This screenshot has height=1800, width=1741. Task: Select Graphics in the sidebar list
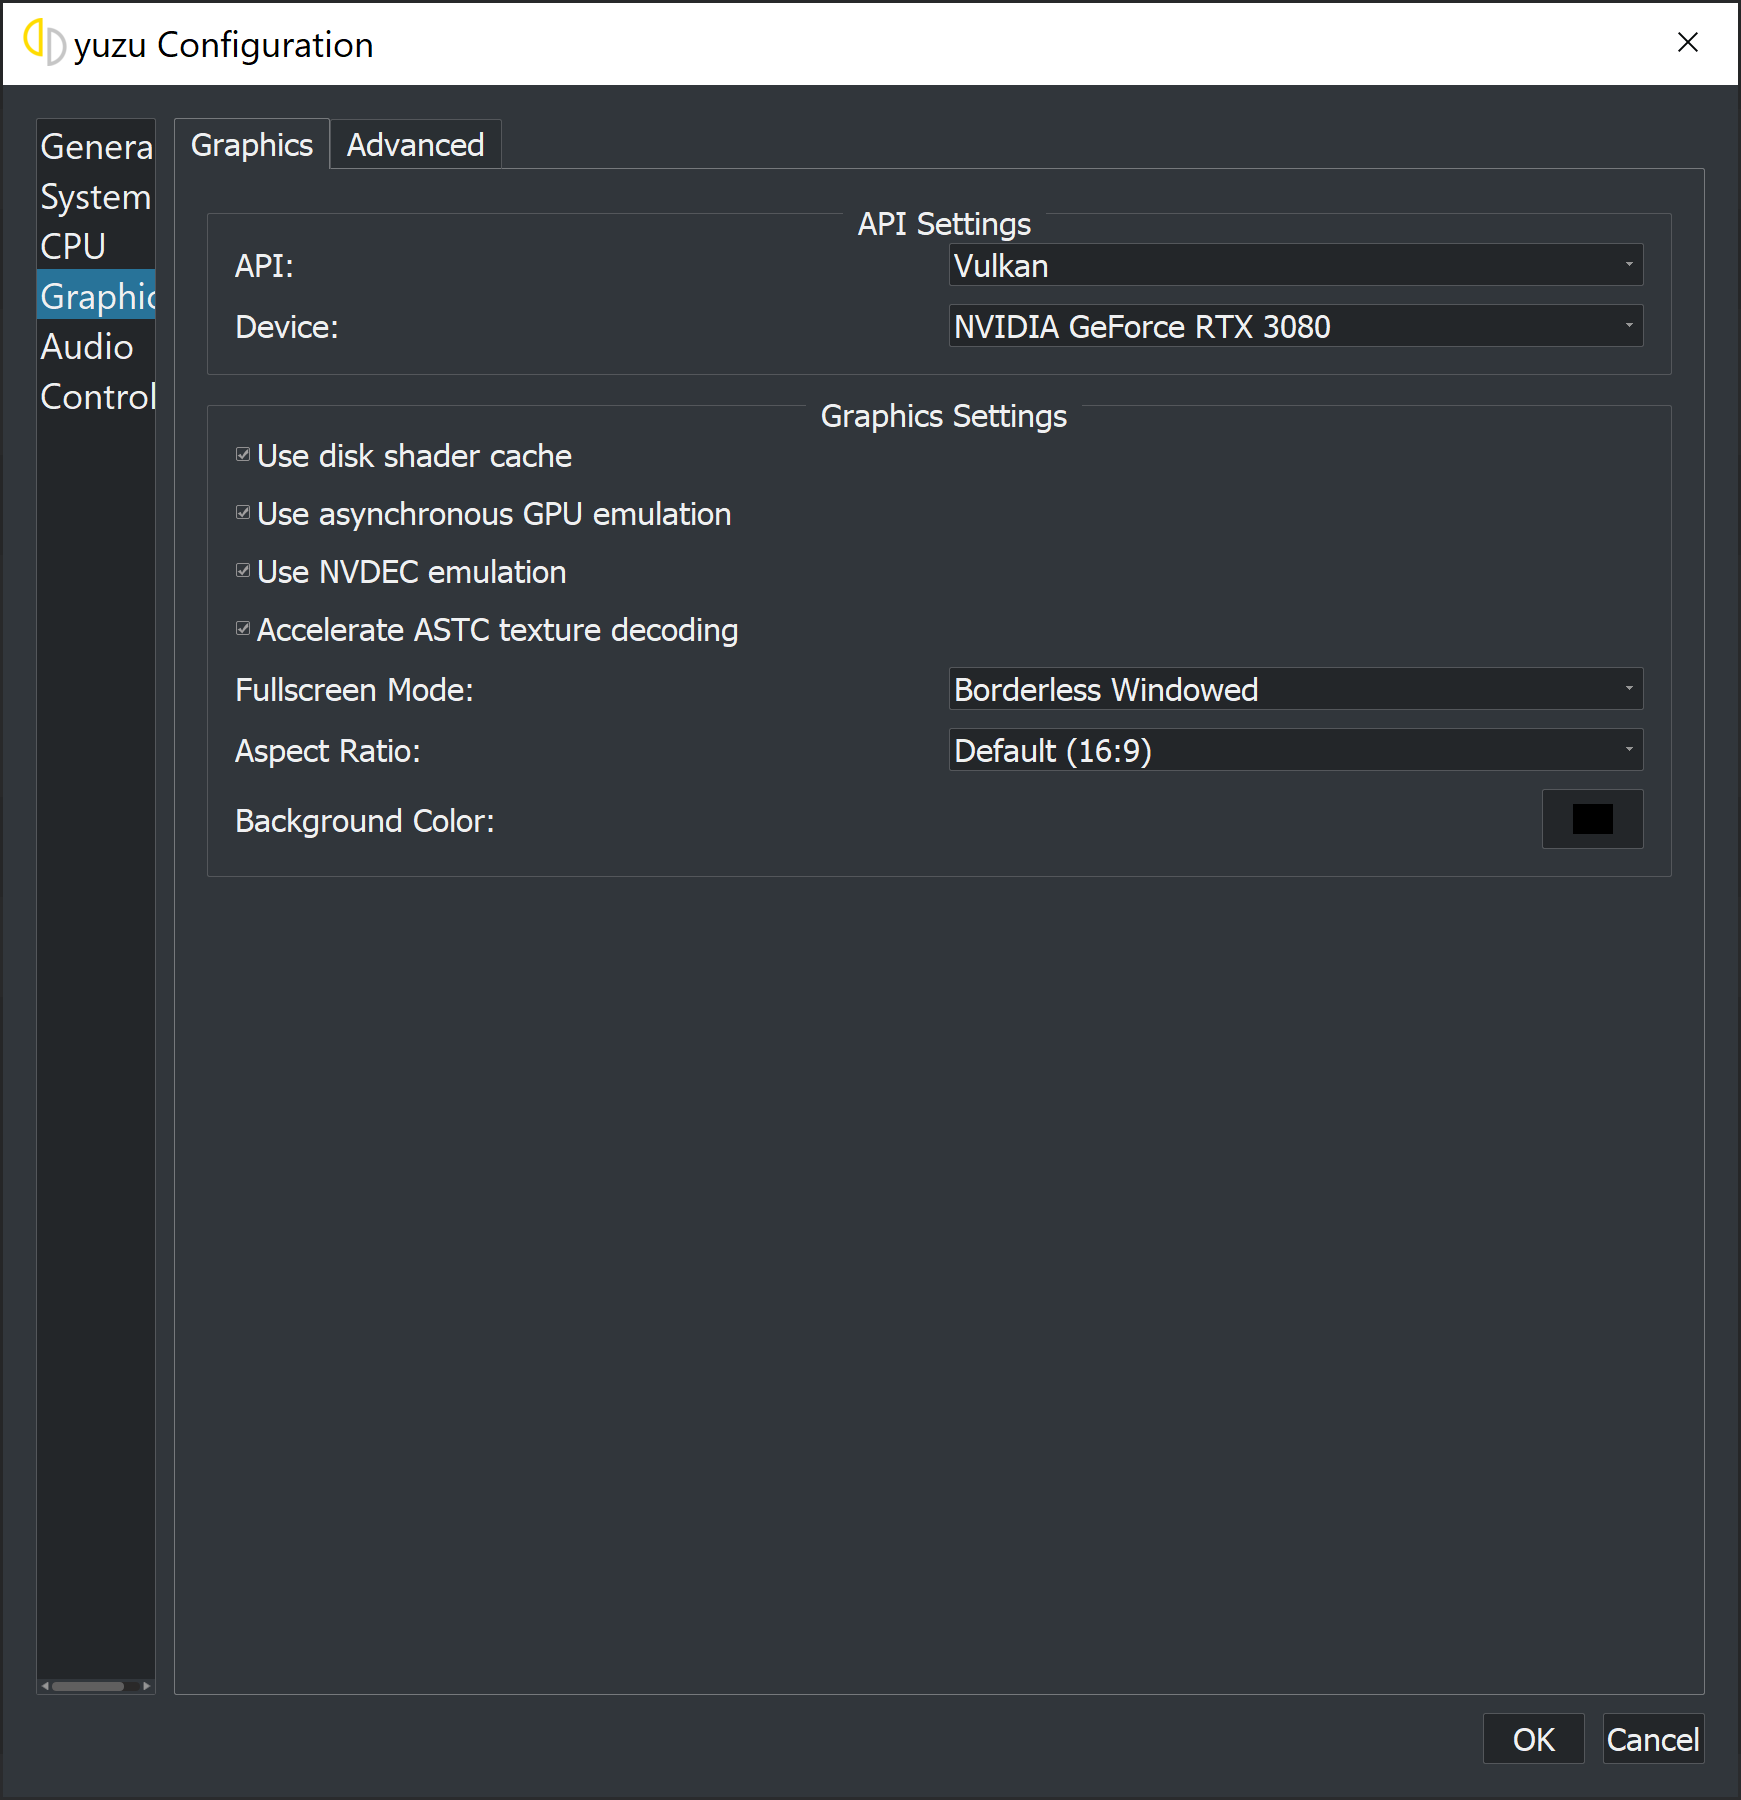pyautogui.click(x=96, y=296)
